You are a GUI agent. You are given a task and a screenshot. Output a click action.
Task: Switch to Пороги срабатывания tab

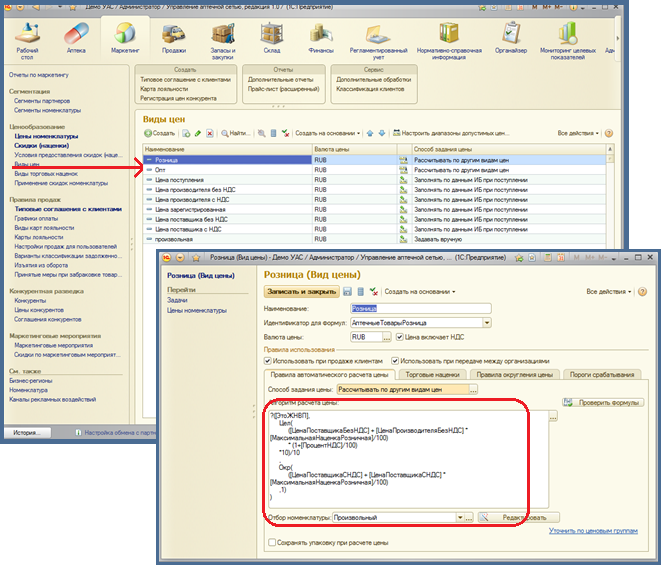pos(602,375)
